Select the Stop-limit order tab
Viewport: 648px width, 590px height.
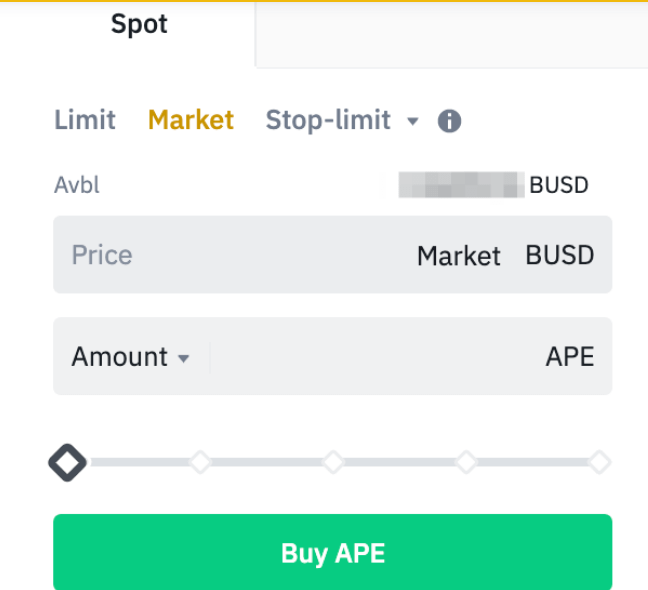coord(328,120)
